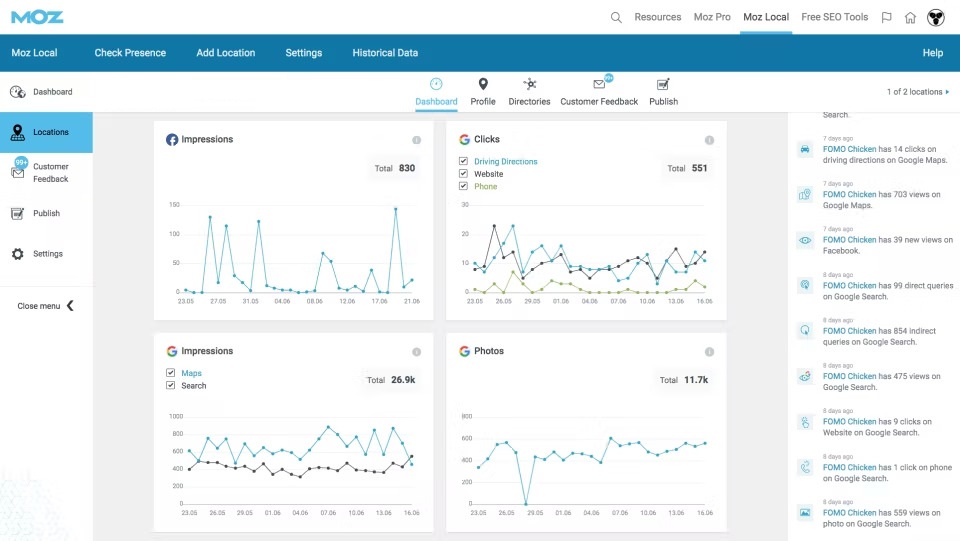The width and height of the screenshot is (960, 541).
Task: Collapse sidebar with Close menu chevron
Action: [70, 306]
